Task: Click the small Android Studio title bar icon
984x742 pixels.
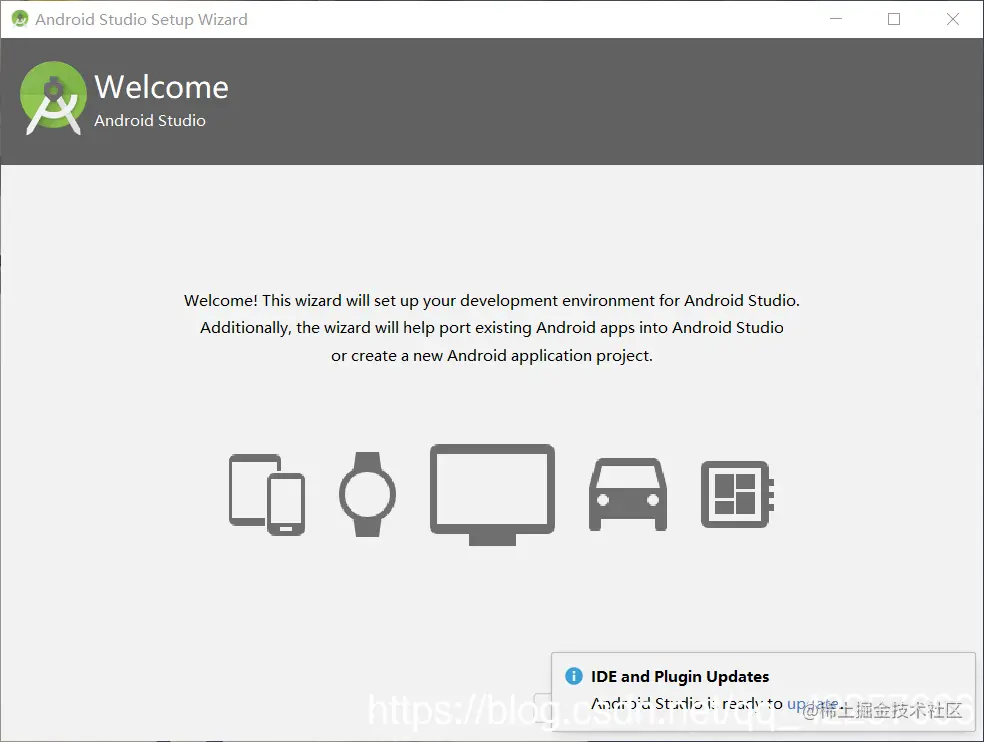Action: pos(20,19)
